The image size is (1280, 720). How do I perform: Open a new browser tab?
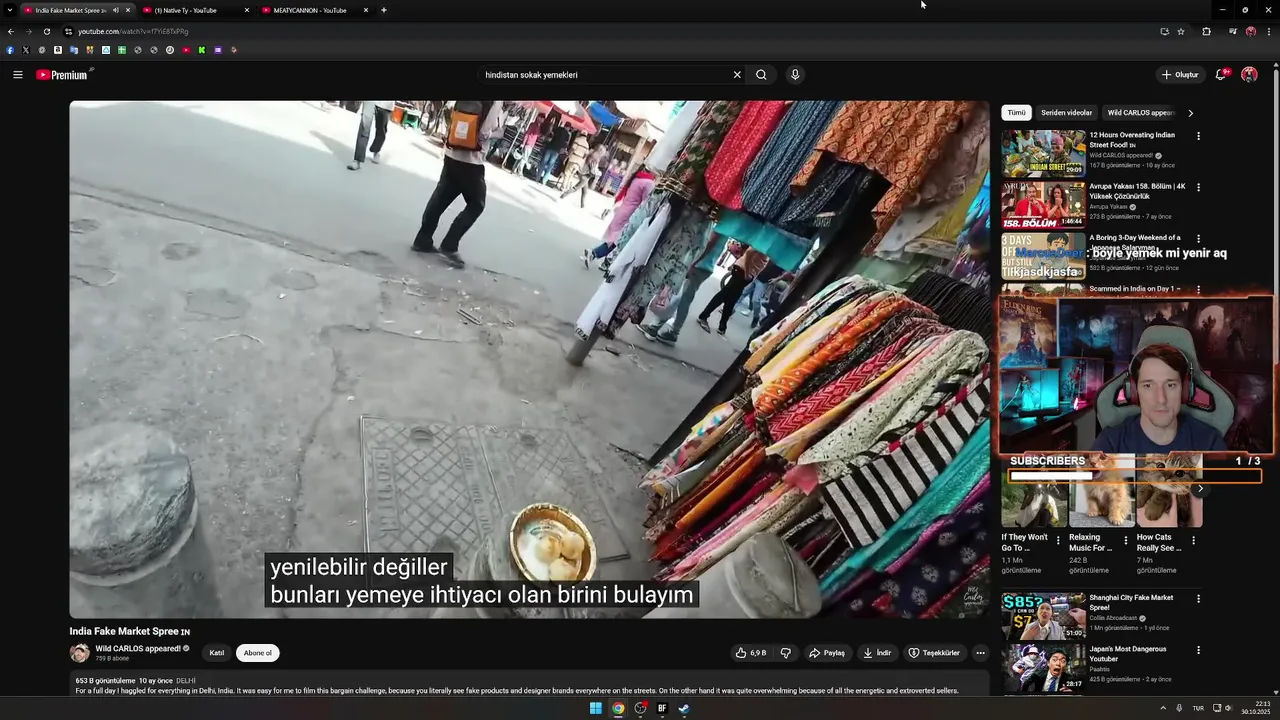pos(384,10)
